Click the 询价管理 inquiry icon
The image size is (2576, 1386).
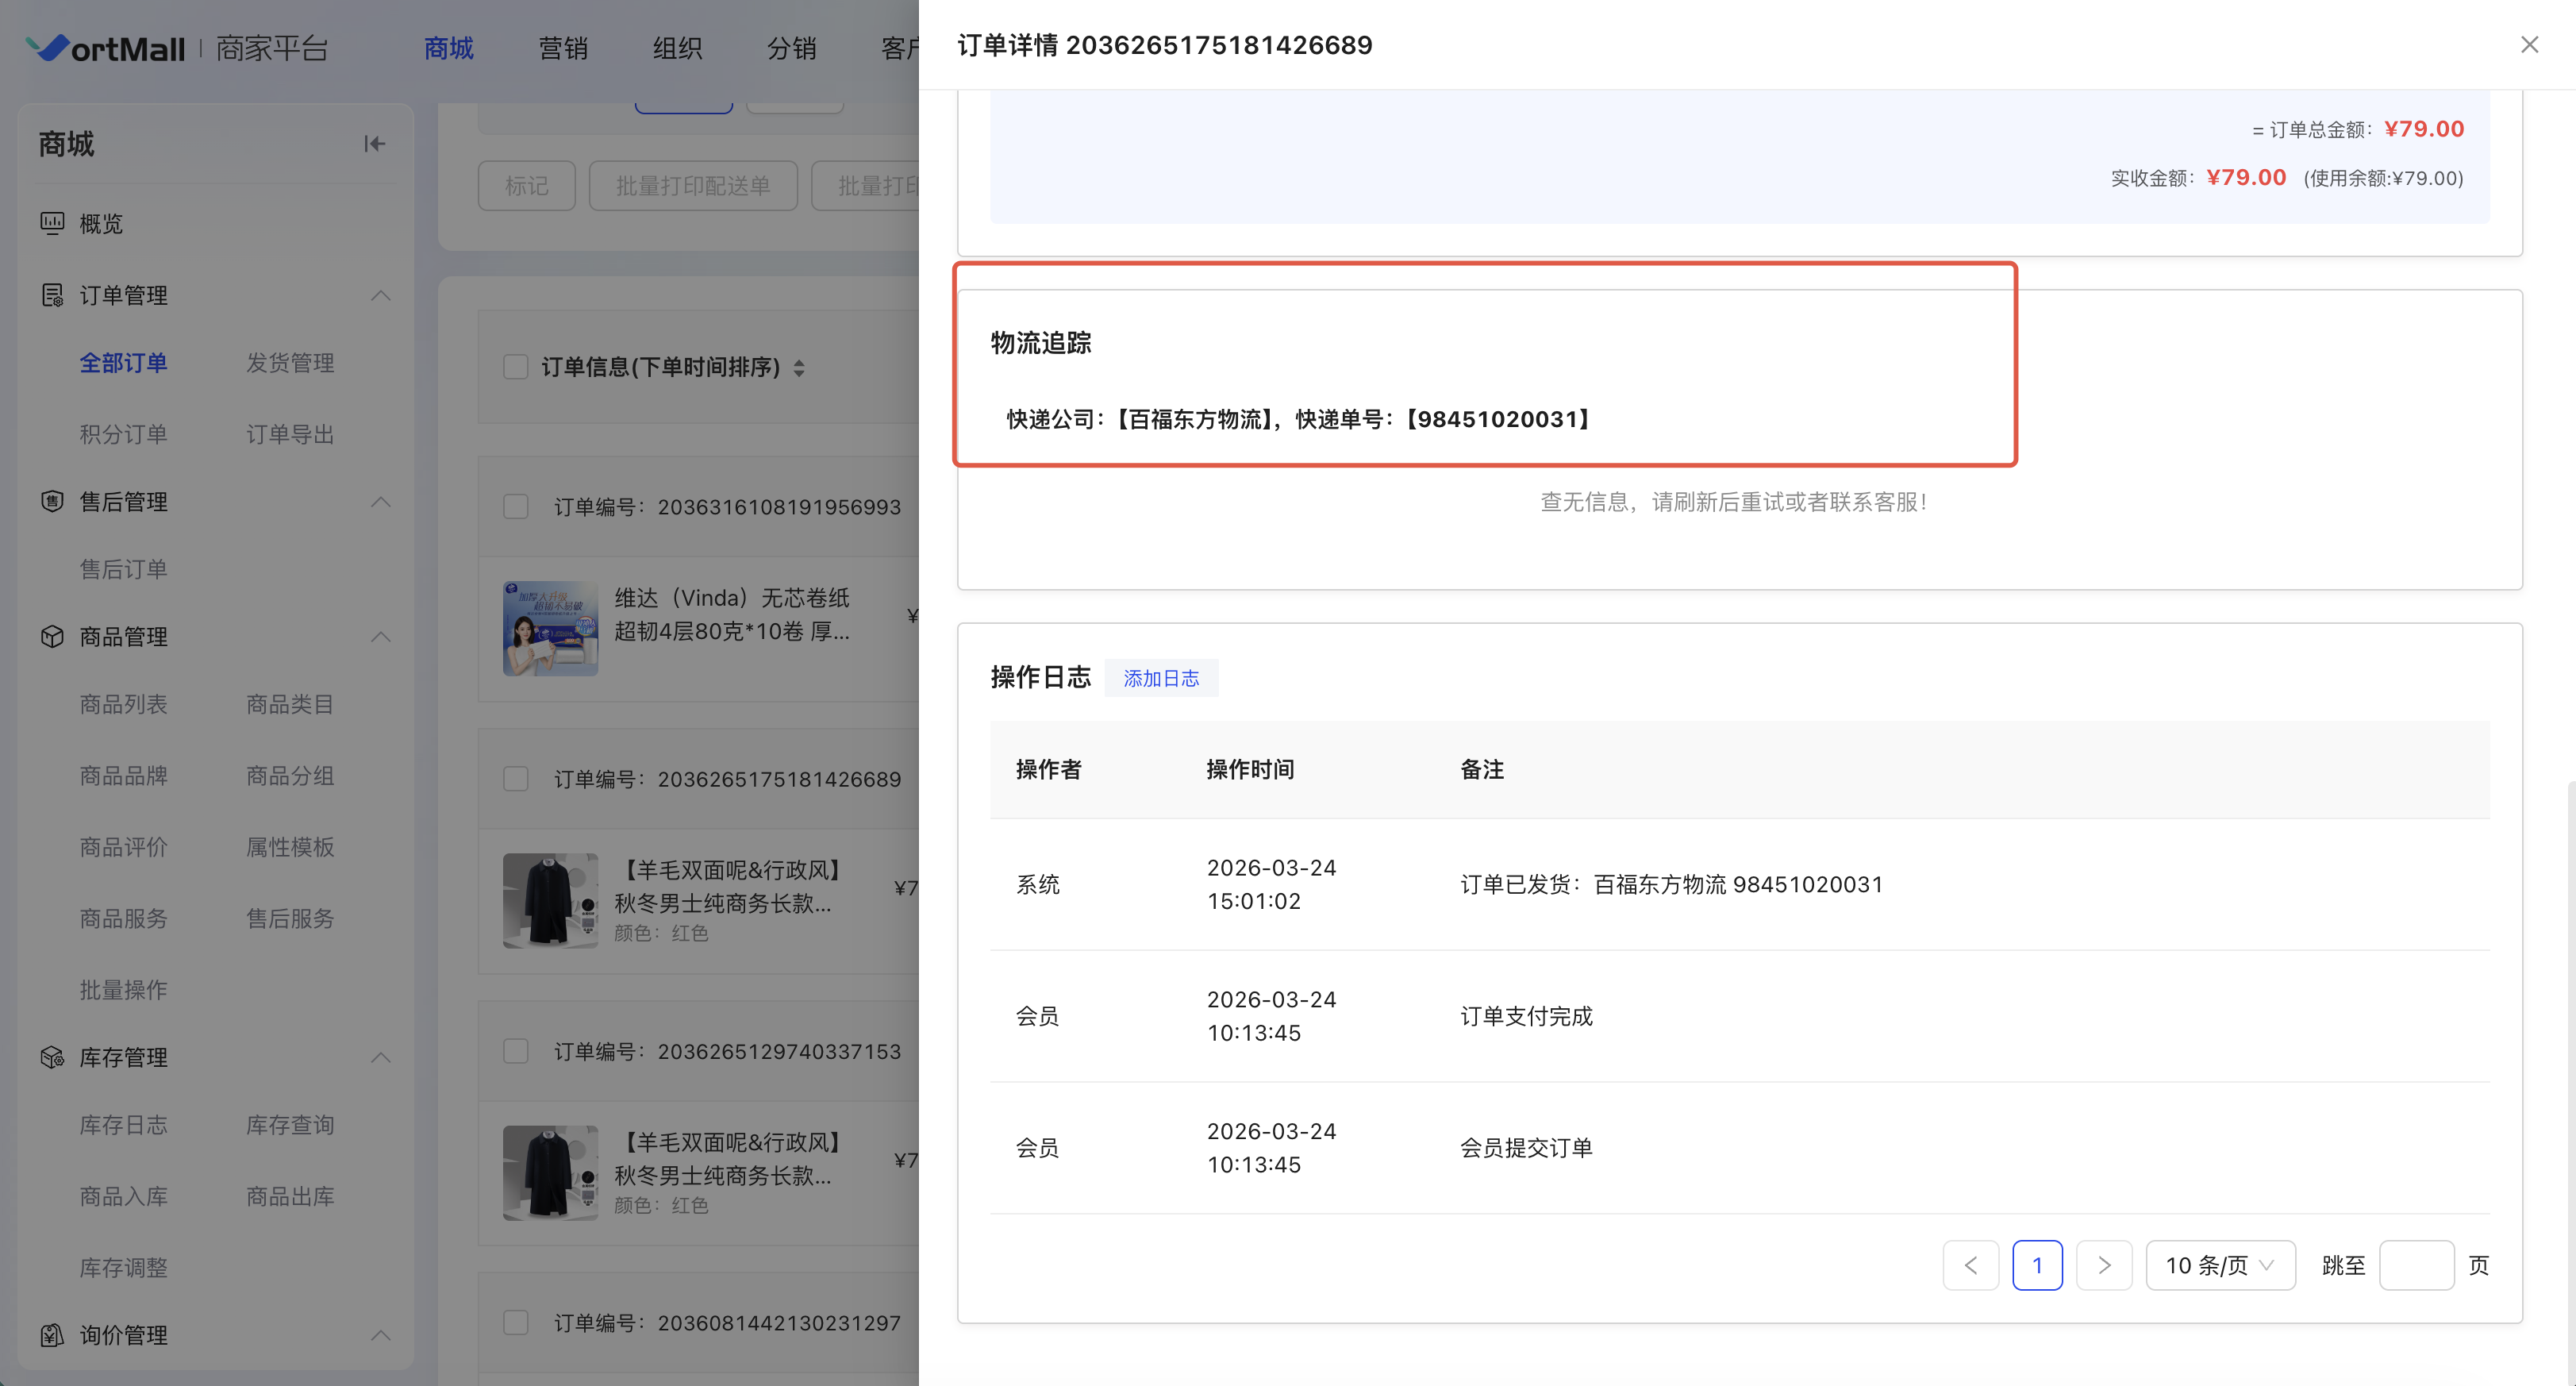click(52, 1335)
